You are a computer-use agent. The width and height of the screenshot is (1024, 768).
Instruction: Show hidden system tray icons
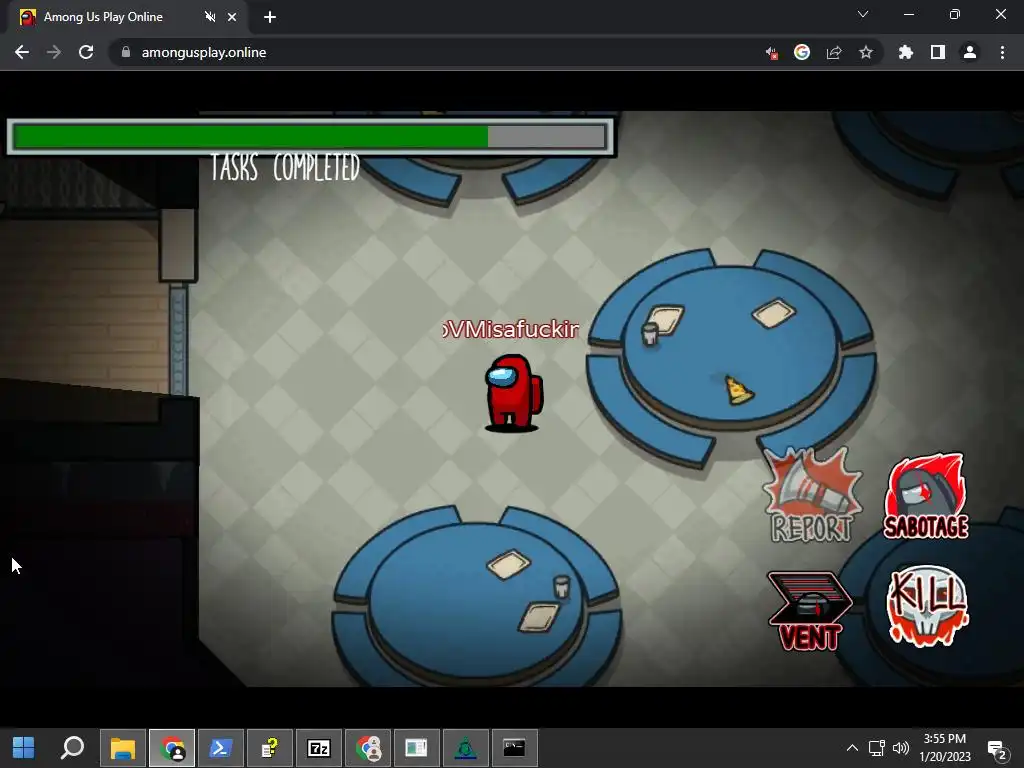[852, 748]
